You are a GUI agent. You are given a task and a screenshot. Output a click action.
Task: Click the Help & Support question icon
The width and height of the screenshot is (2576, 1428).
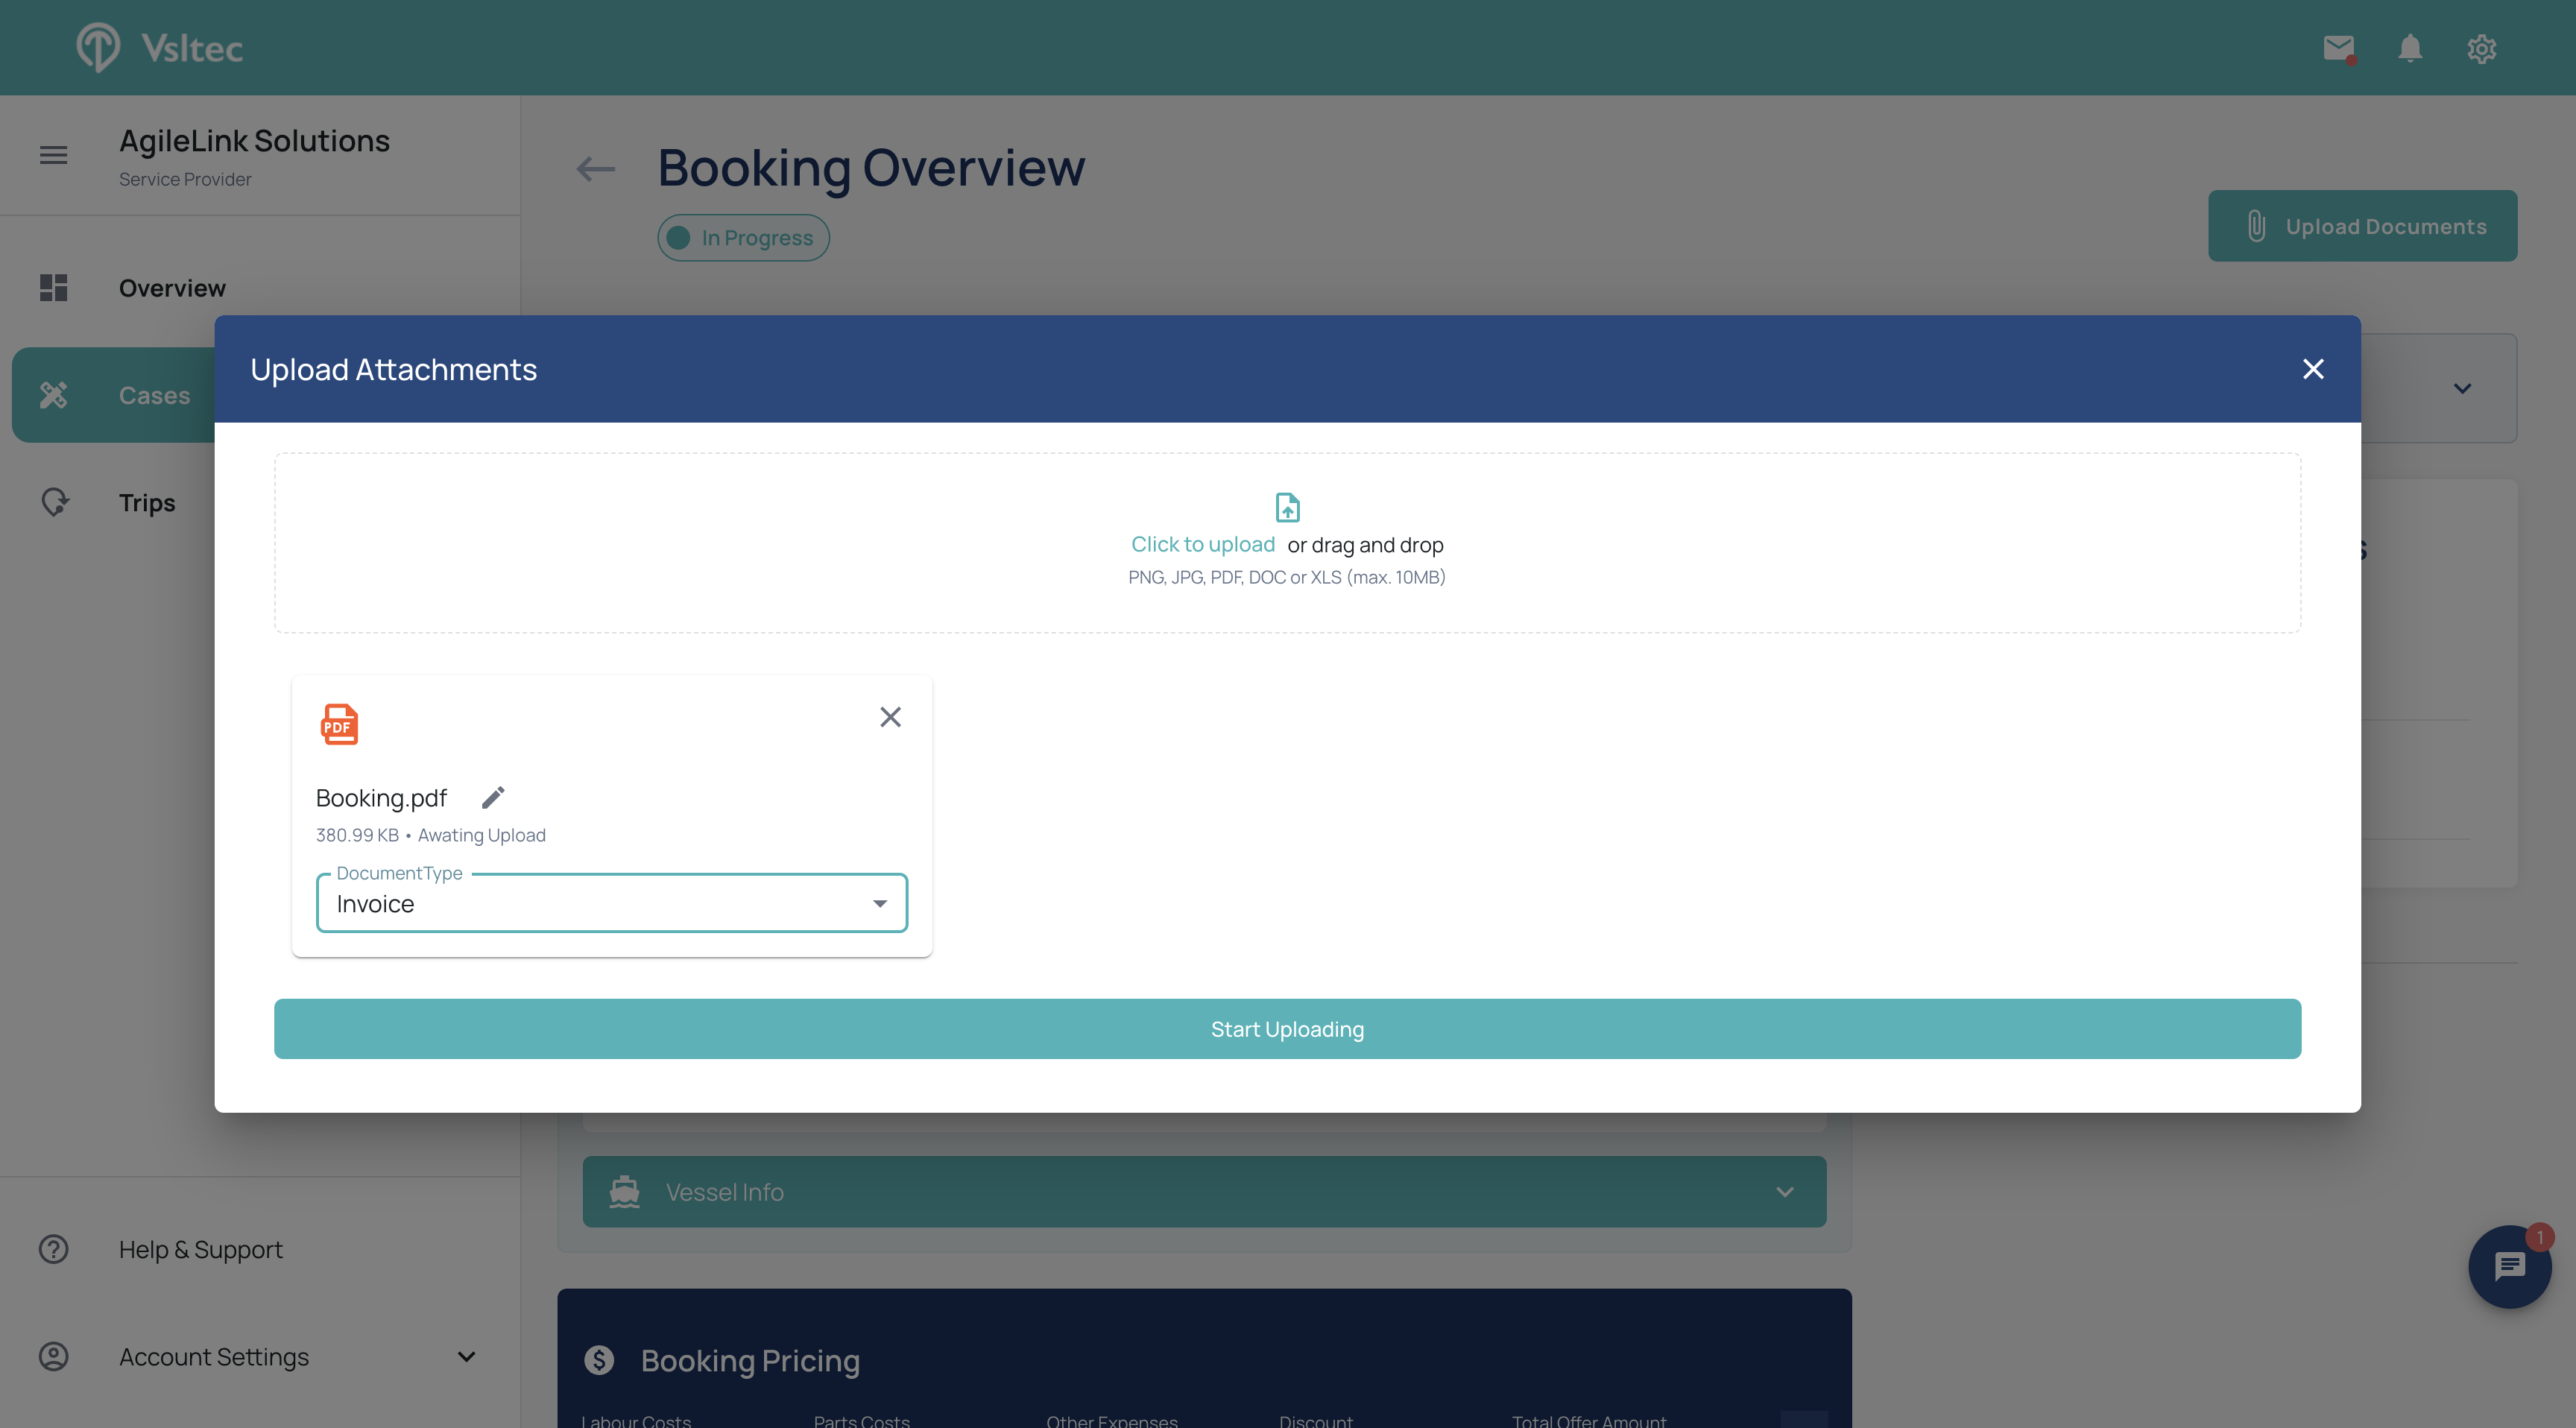click(54, 1249)
